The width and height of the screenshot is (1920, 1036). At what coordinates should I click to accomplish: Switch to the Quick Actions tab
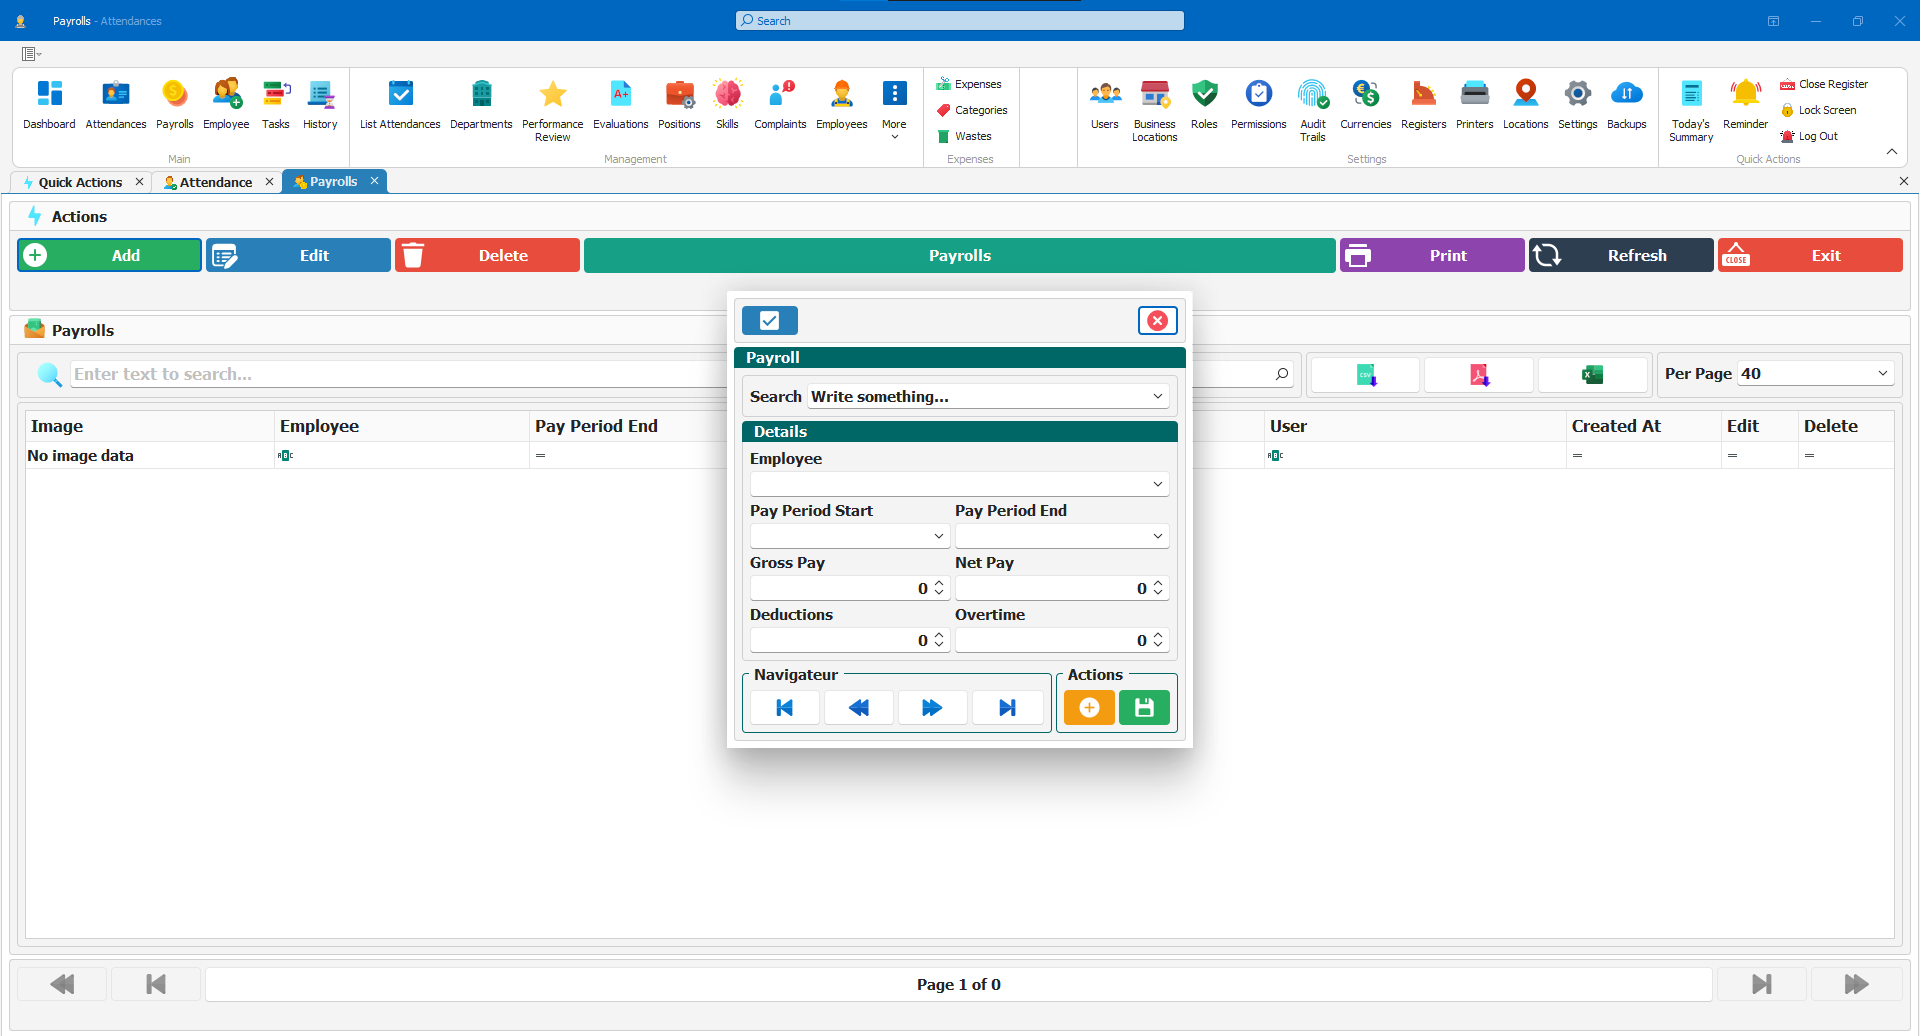point(82,182)
